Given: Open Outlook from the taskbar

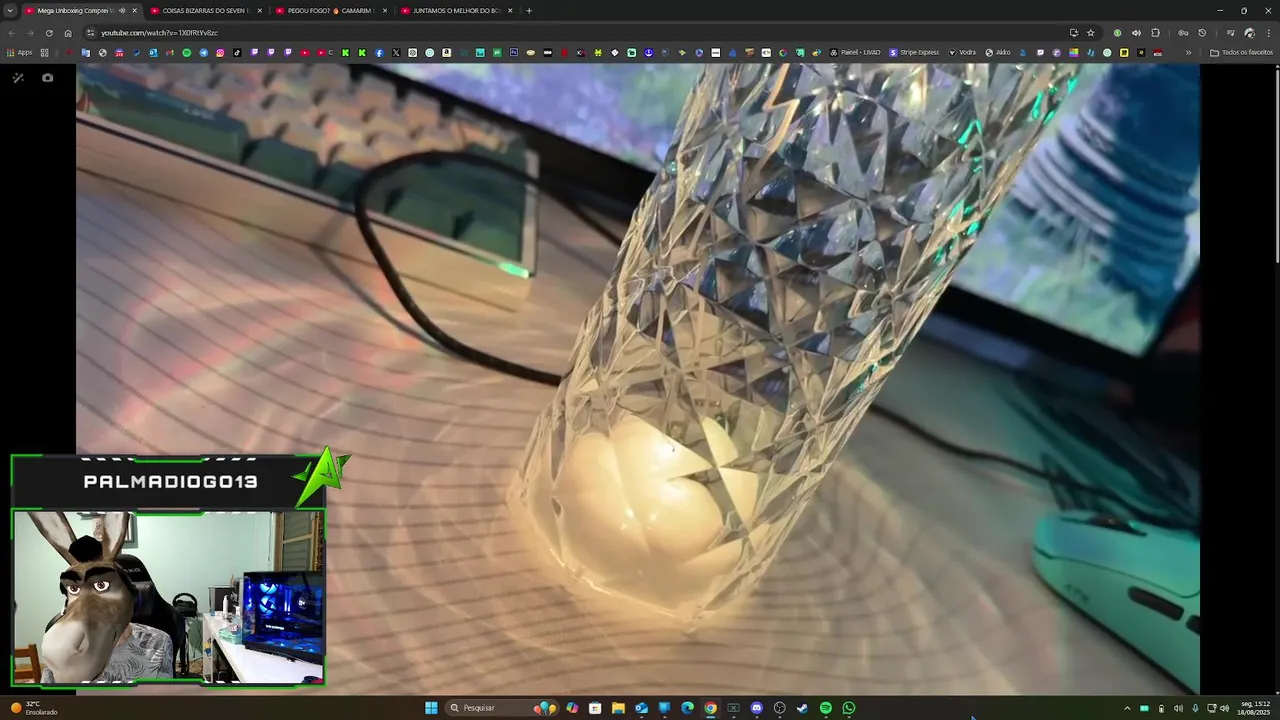Looking at the screenshot, I should [x=641, y=708].
